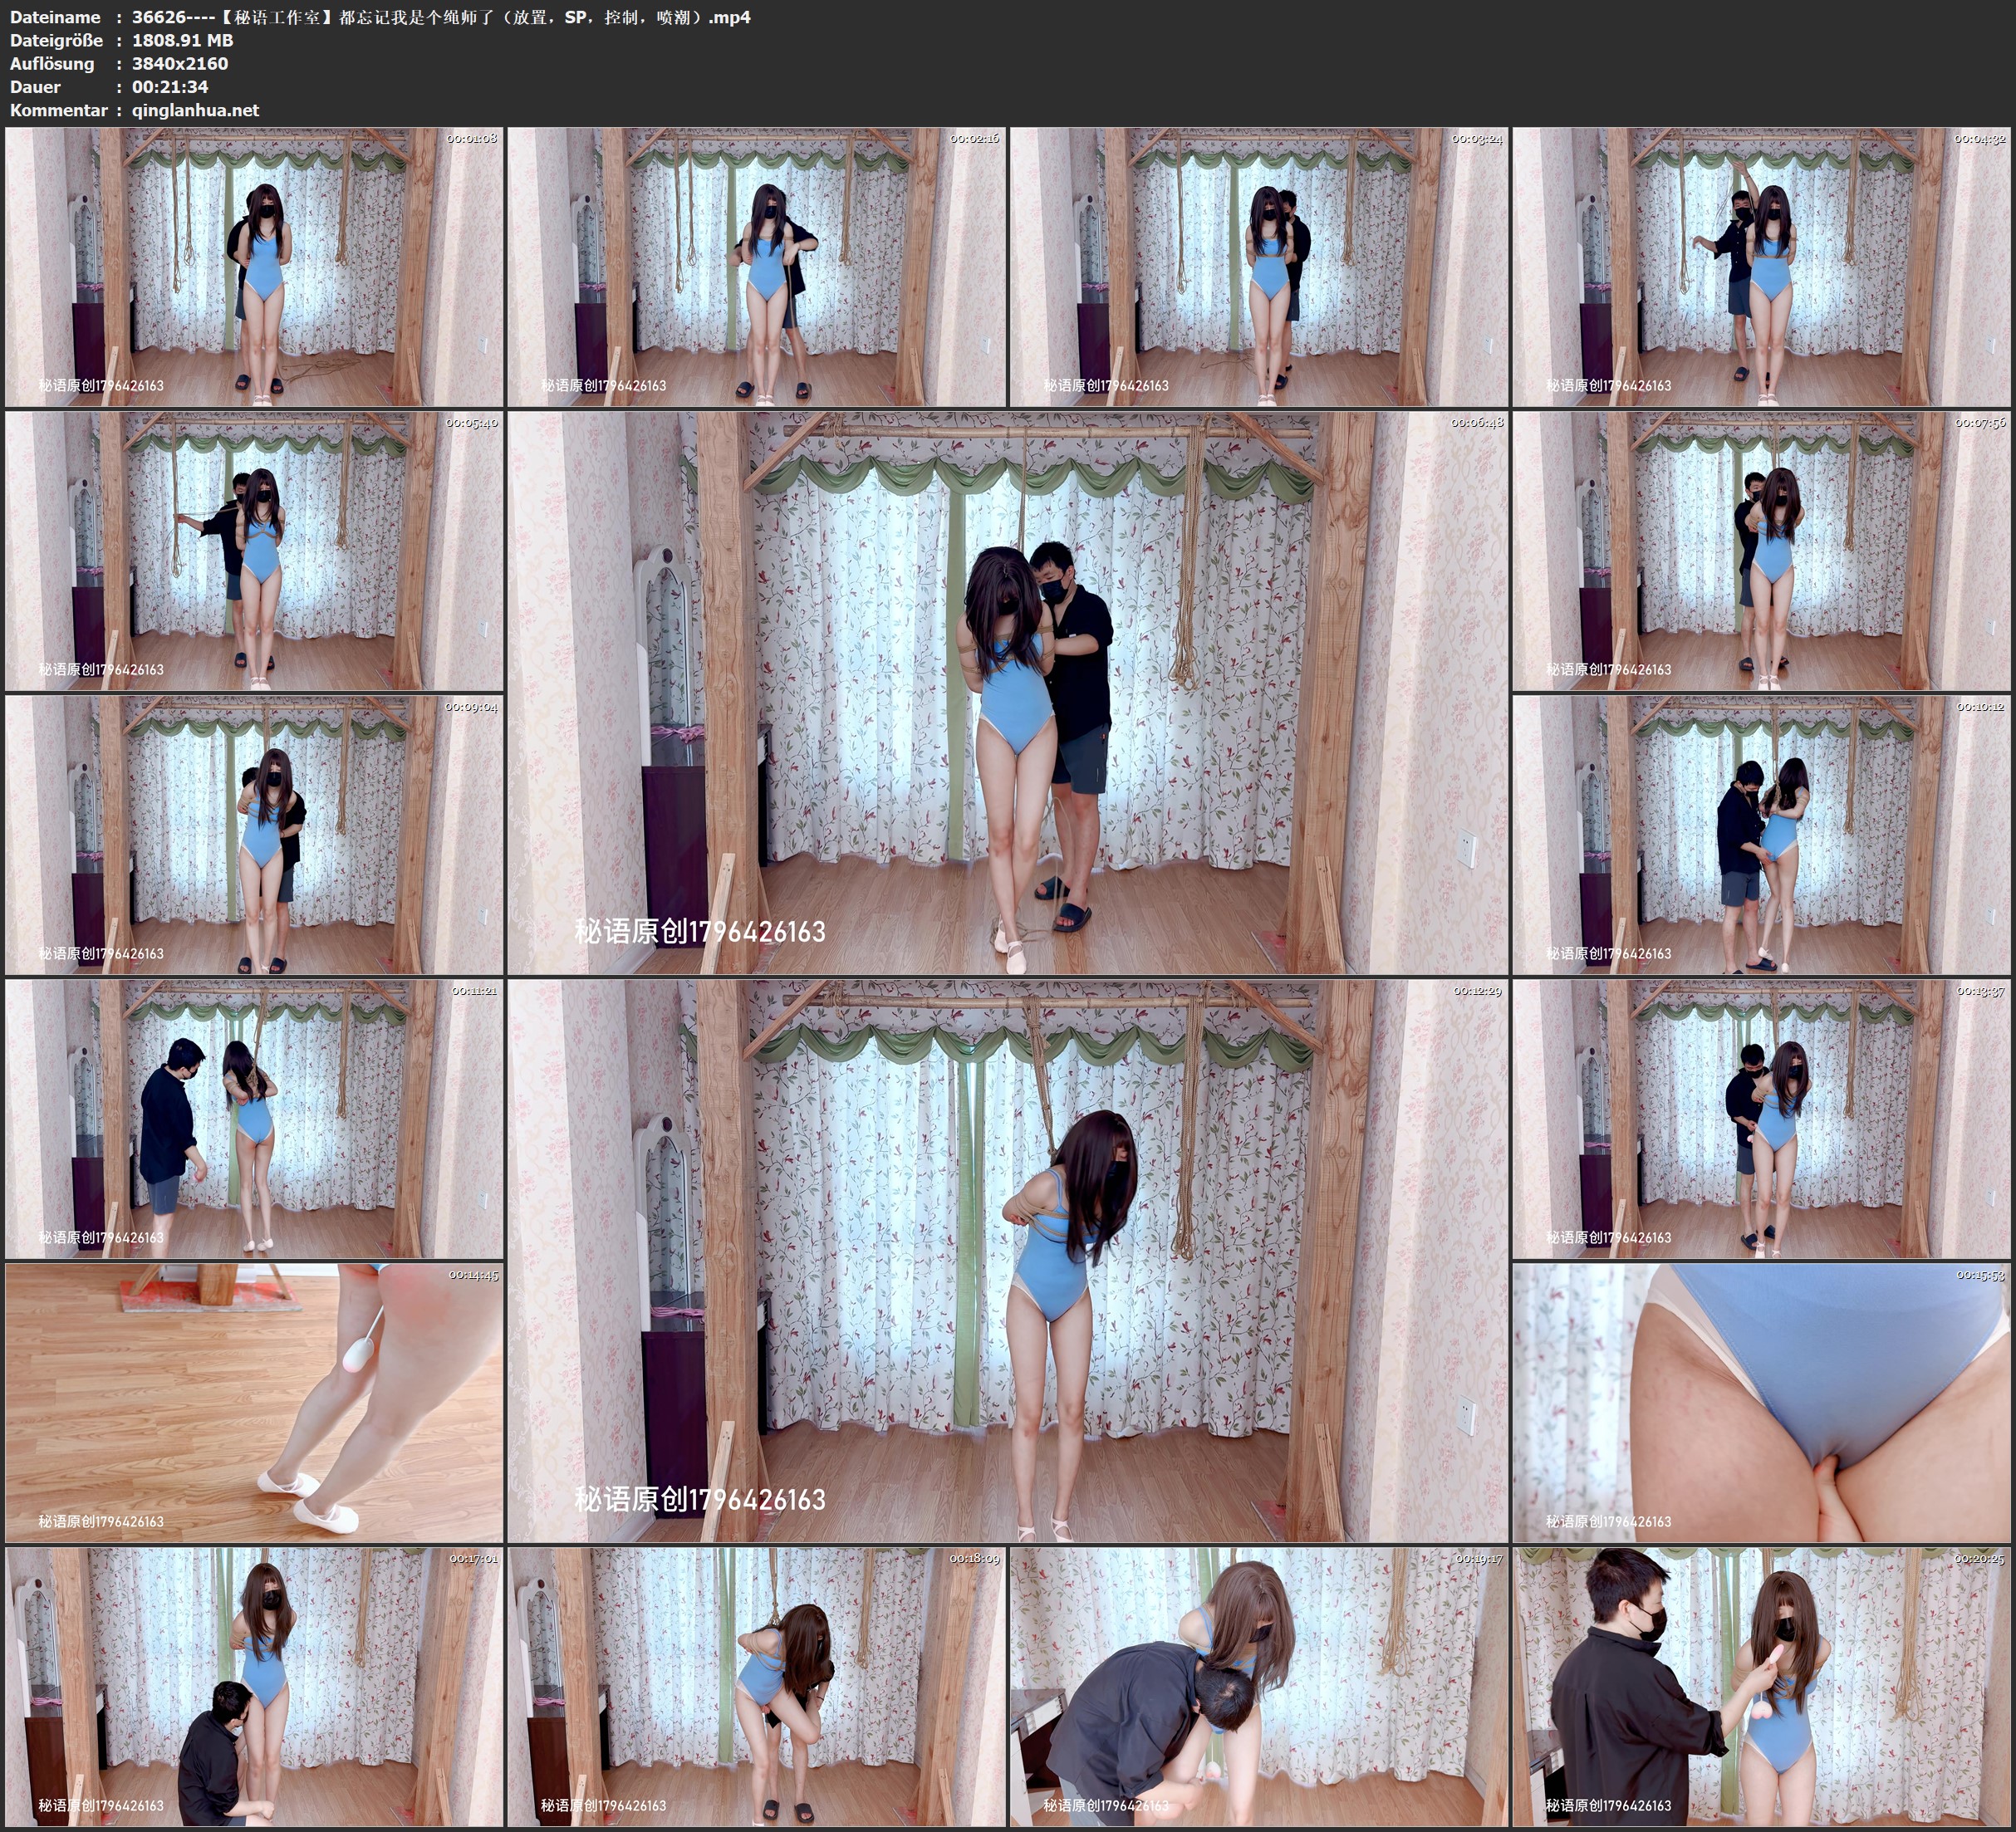Open the frame timestamped 00:07:56
Screen dimensions: 2016x1832
(x=1761, y=551)
